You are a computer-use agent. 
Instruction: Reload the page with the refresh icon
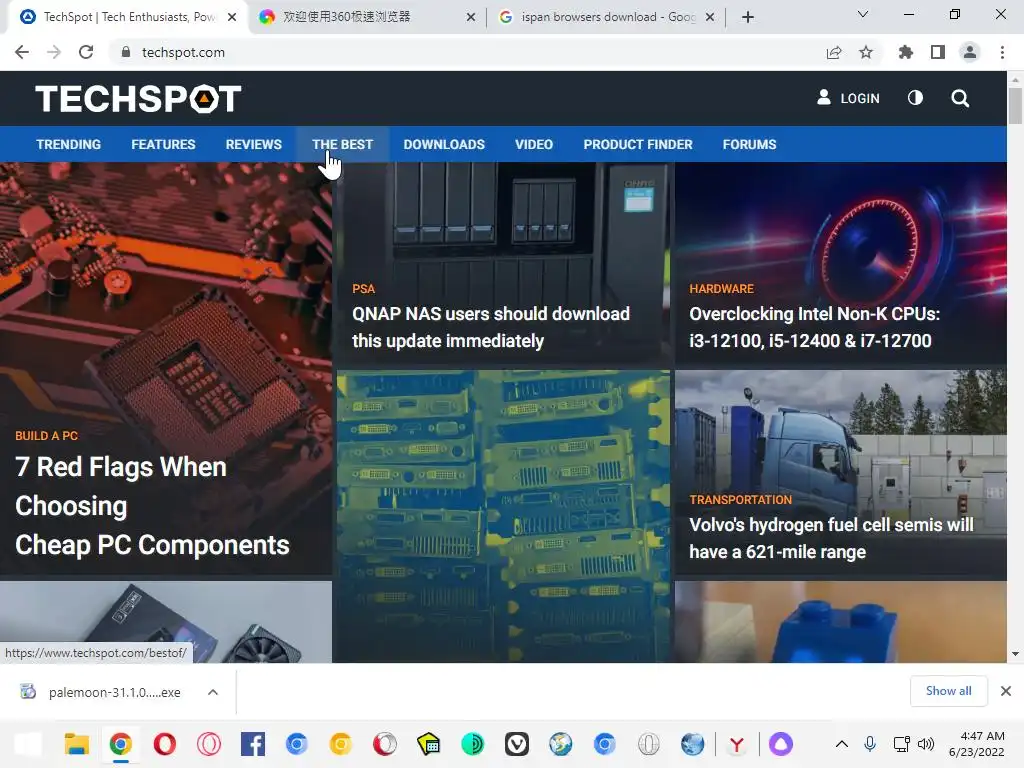[x=86, y=52]
